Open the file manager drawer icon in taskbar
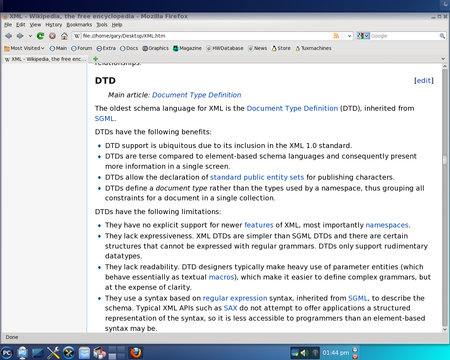Screen dimensions: 450x360 (x=84, y=353)
